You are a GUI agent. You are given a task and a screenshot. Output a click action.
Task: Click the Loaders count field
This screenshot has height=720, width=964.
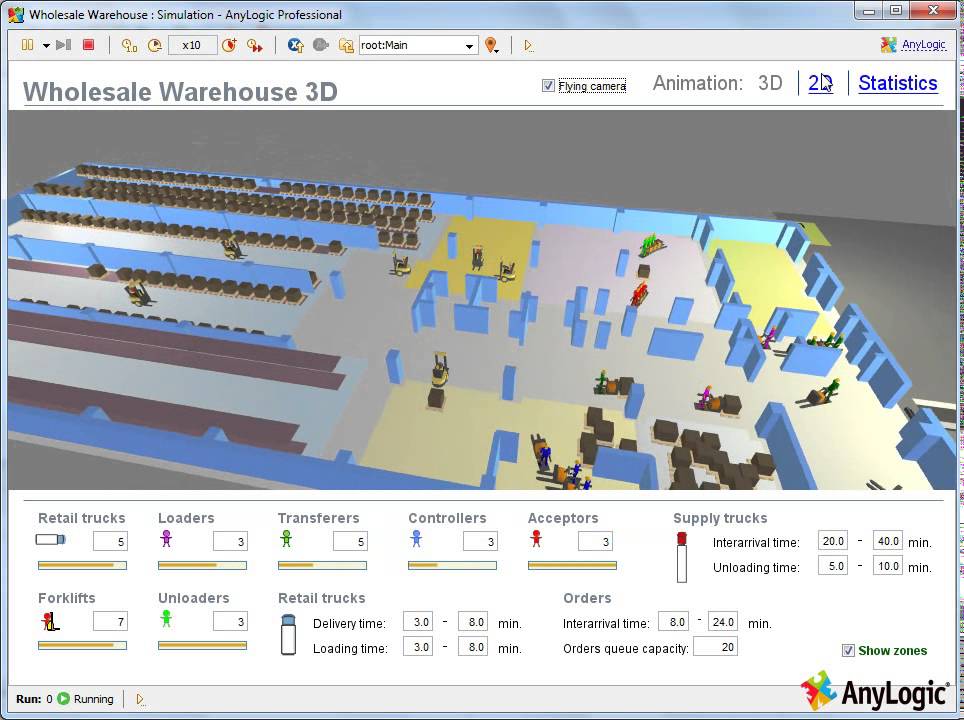click(x=231, y=542)
